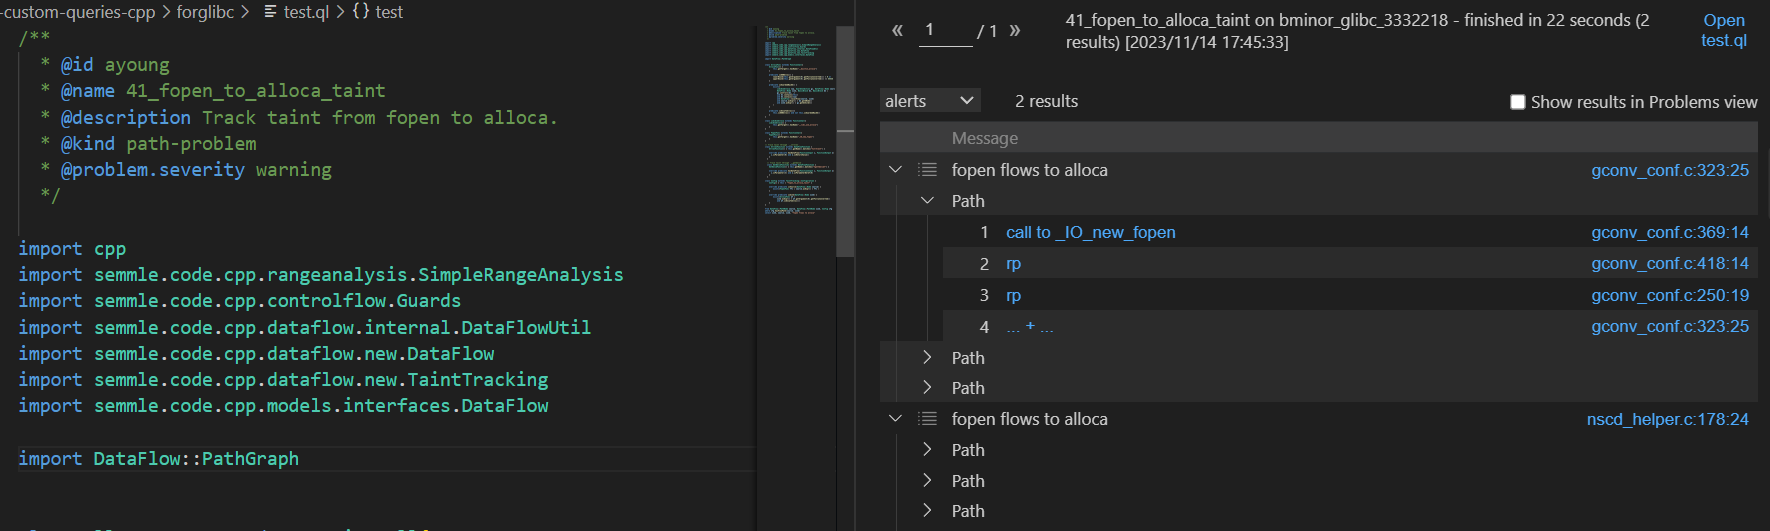
Task: Open the alerts result type dropdown
Action: [x=929, y=101]
